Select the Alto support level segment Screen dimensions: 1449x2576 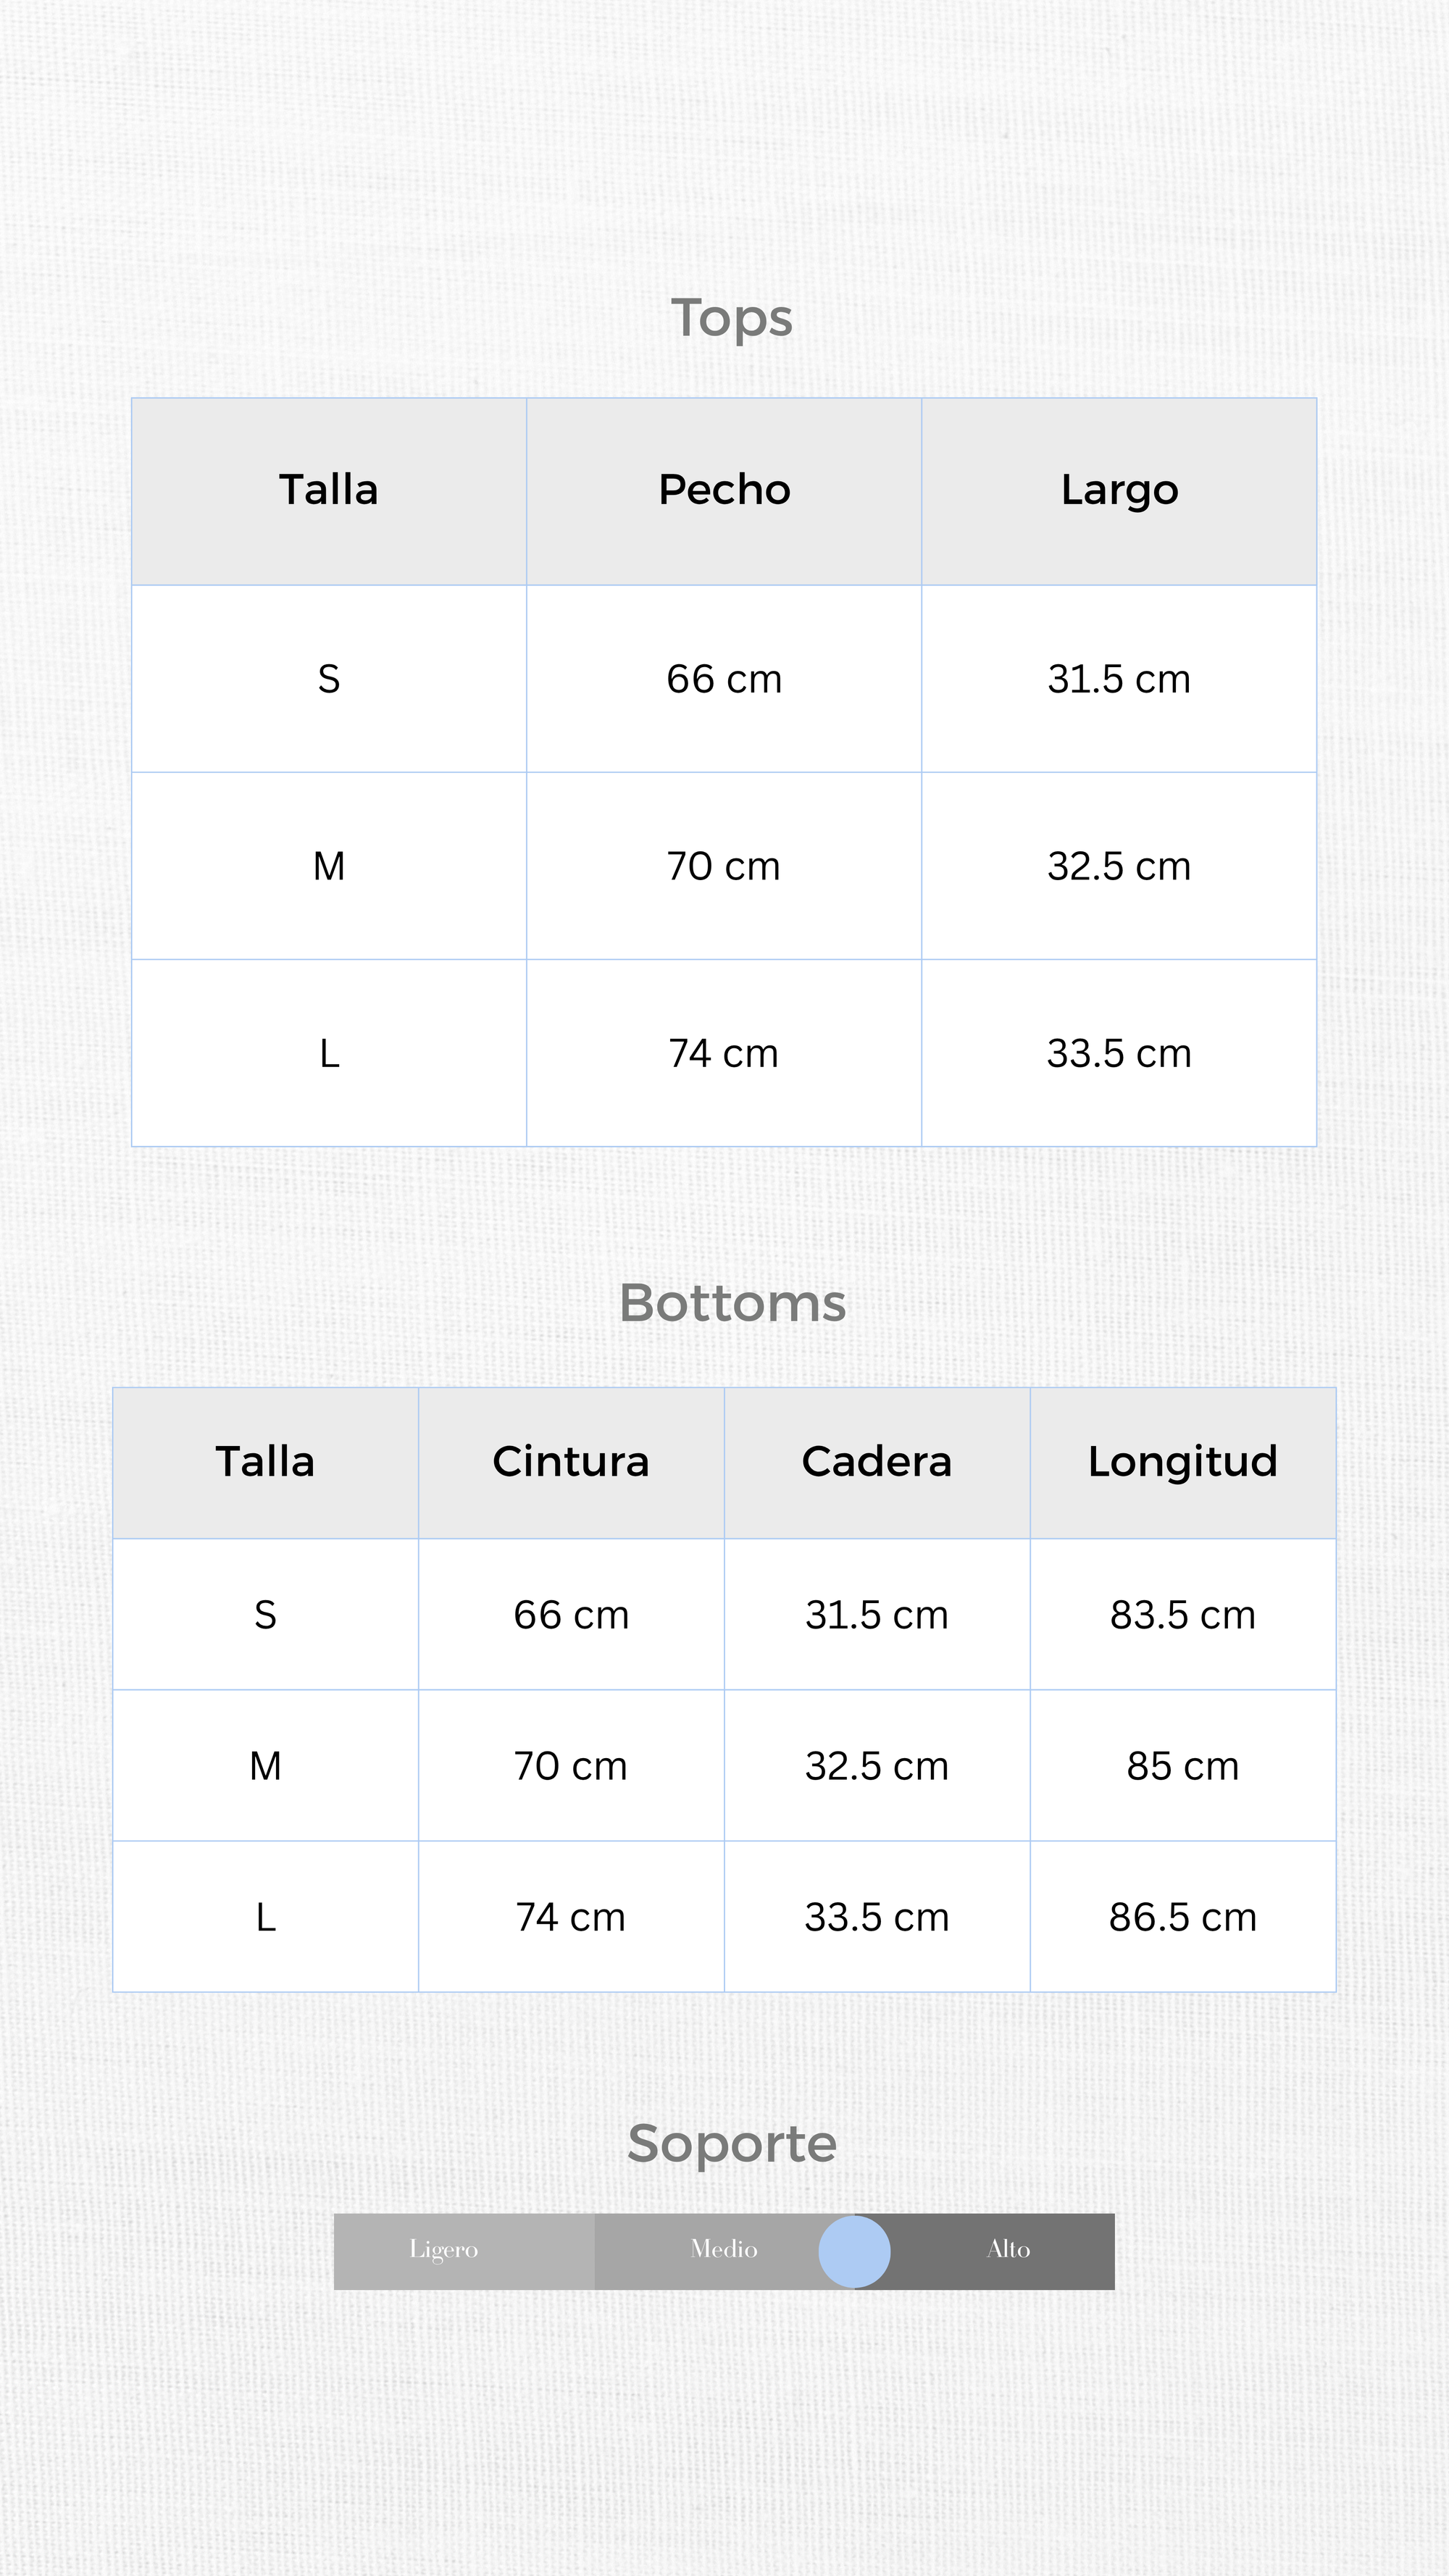1008,2250
